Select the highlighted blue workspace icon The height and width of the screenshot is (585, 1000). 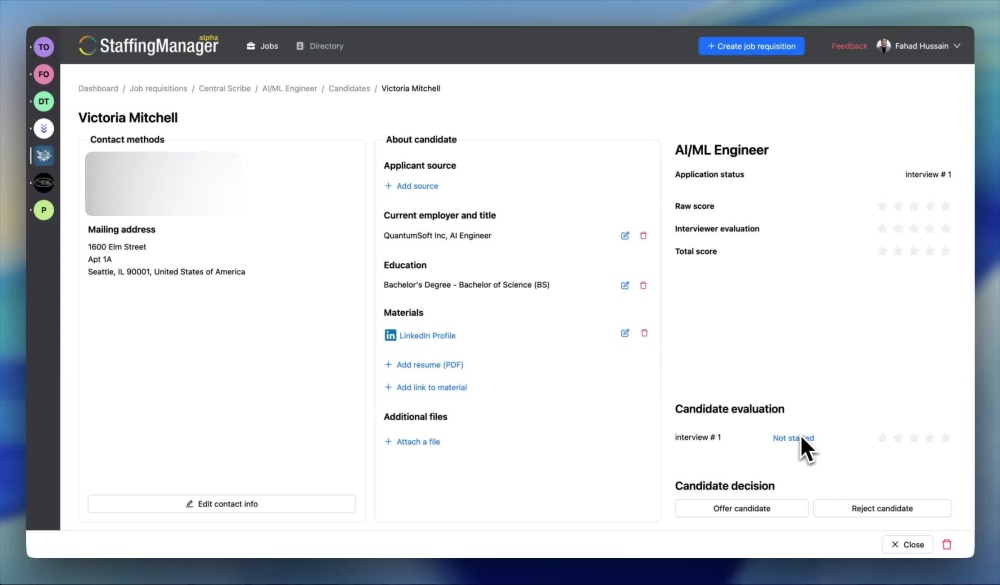(x=43, y=156)
